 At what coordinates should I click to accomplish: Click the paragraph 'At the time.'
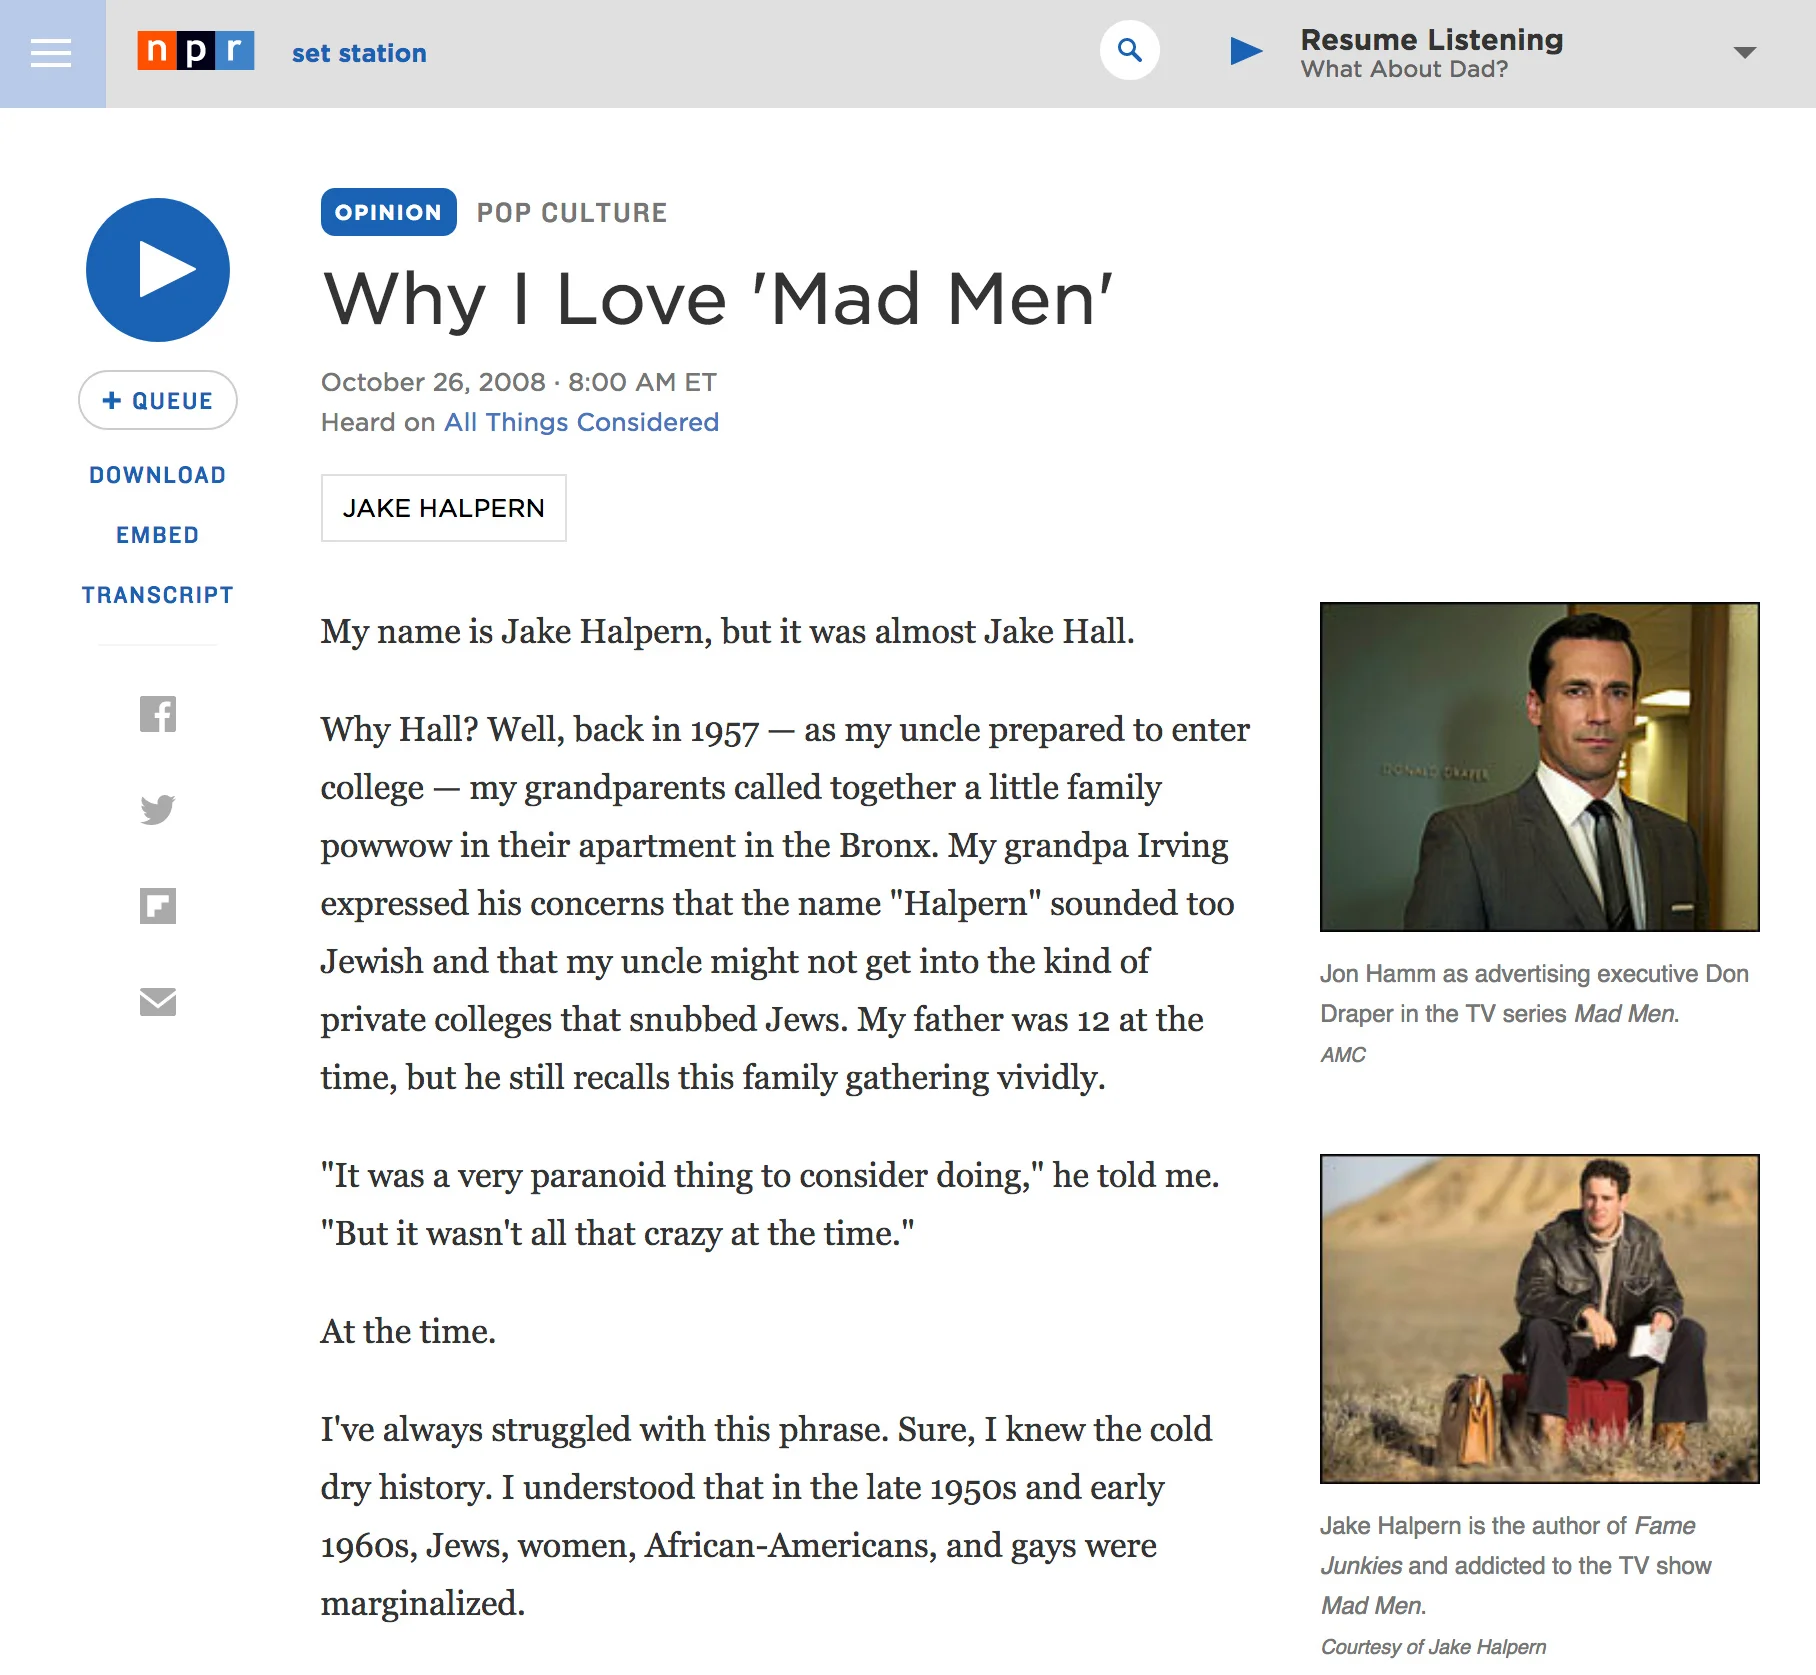408,1332
